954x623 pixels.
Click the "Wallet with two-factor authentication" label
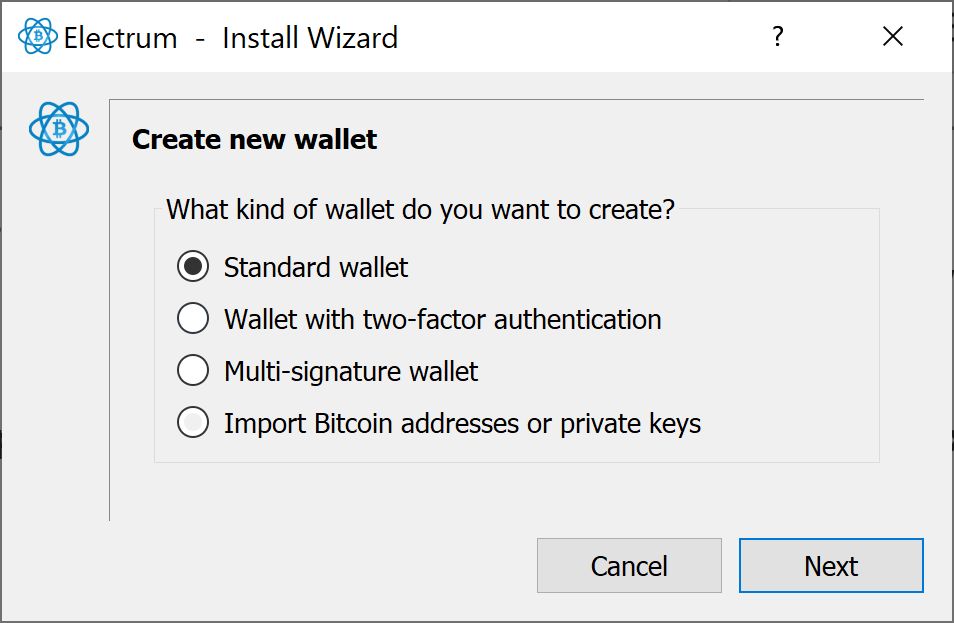442,319
